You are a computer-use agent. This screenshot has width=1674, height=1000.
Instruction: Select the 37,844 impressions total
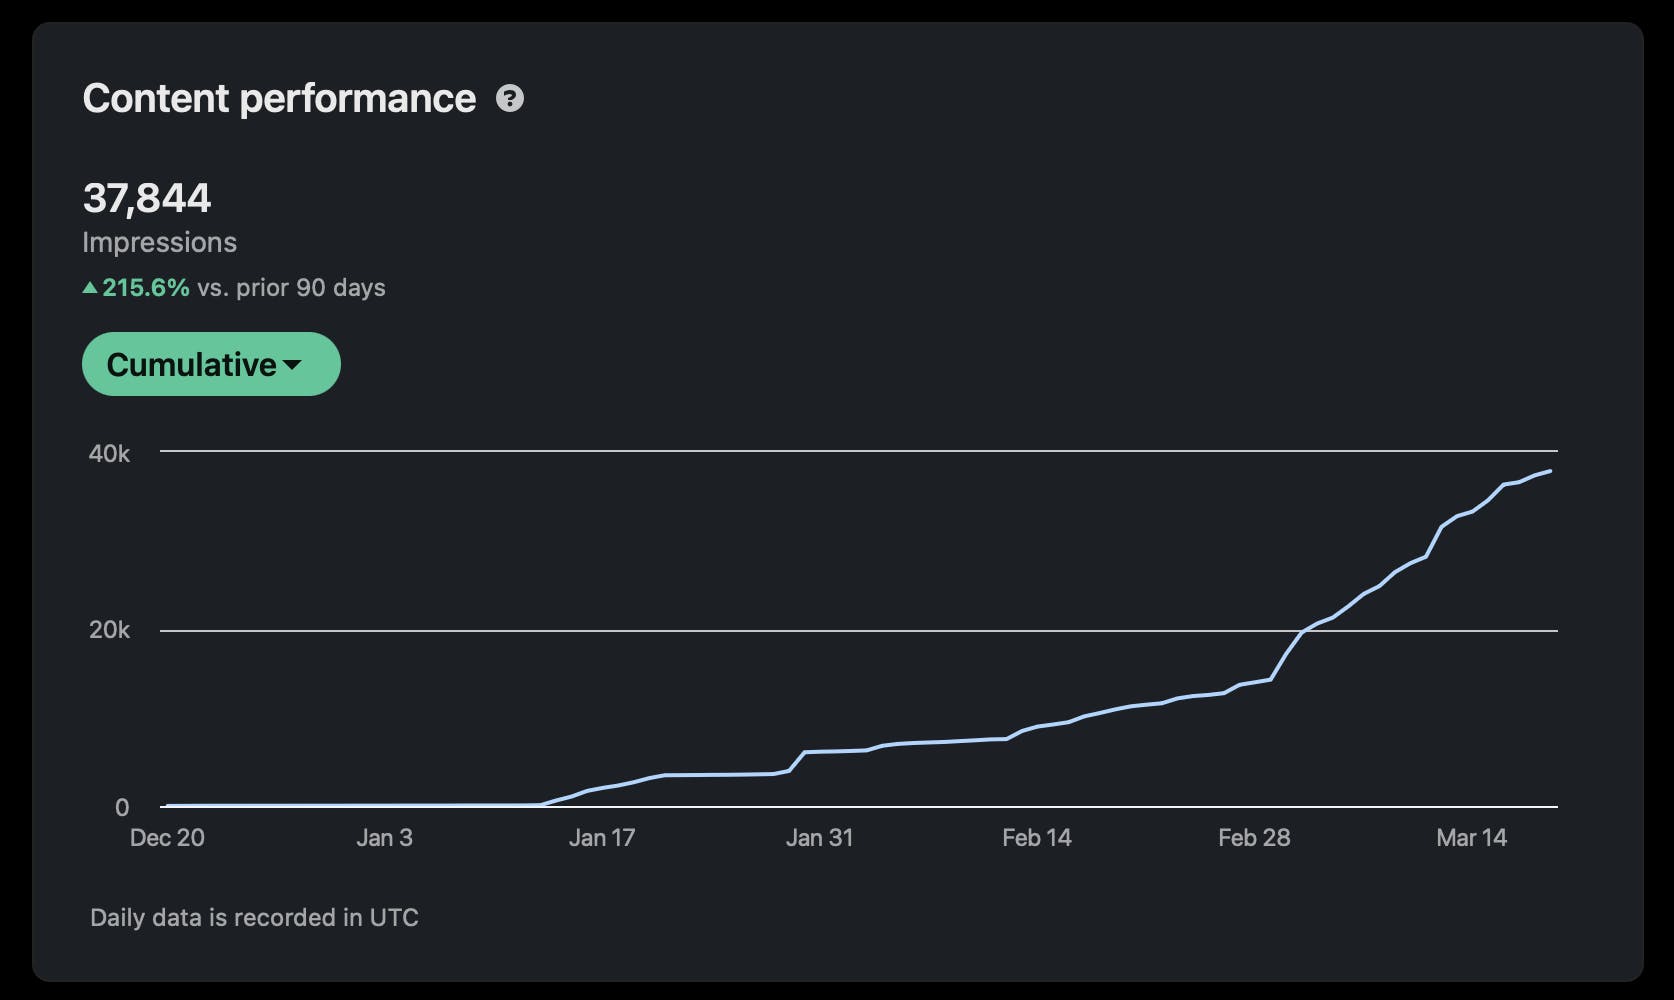pyautogui.click(x=147, y=198)
